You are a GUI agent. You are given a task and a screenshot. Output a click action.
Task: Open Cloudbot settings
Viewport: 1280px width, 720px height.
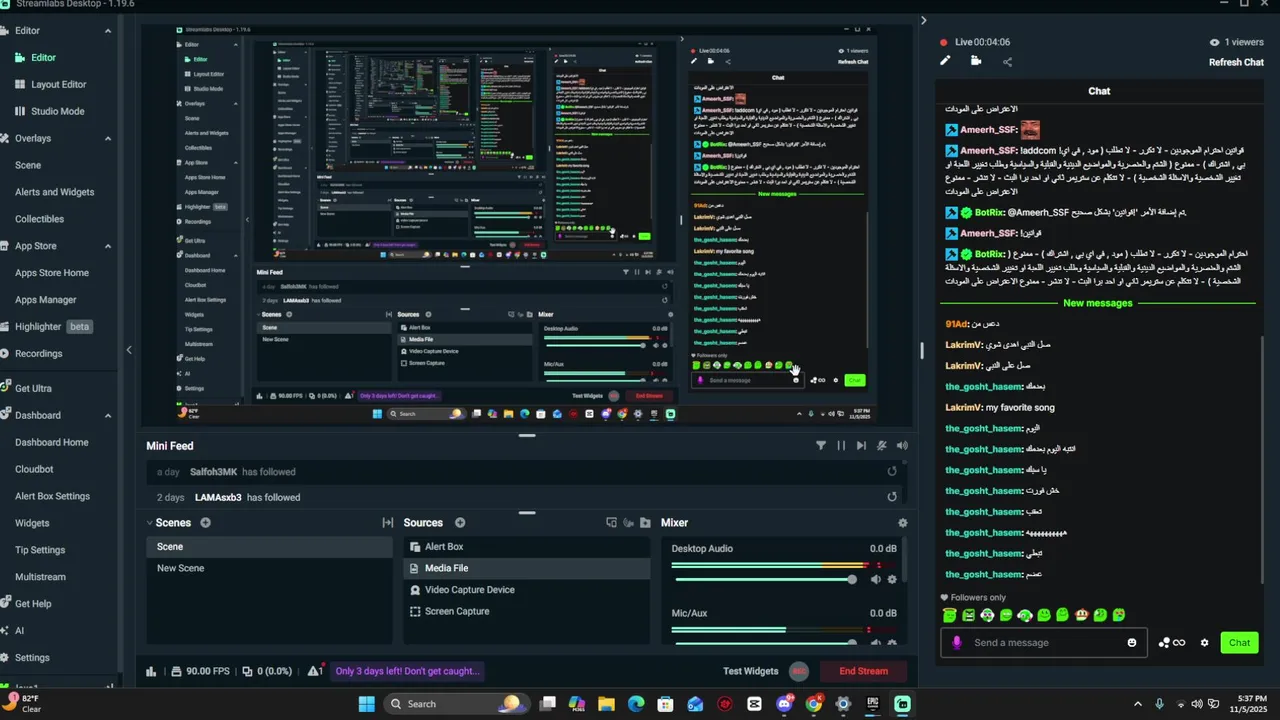(x=34, y=469)
